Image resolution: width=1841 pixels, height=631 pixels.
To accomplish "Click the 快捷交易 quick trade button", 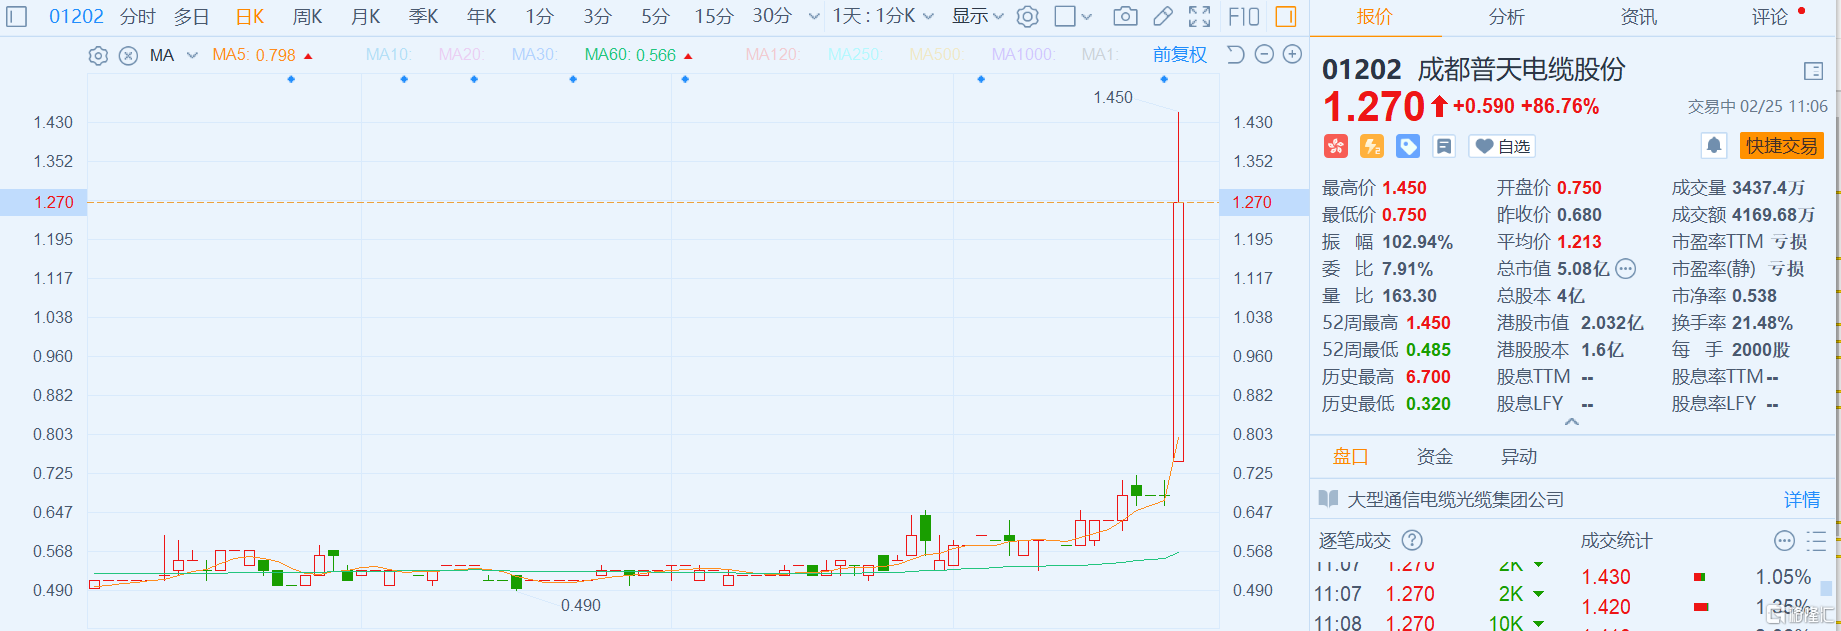I will point(1781,146).
